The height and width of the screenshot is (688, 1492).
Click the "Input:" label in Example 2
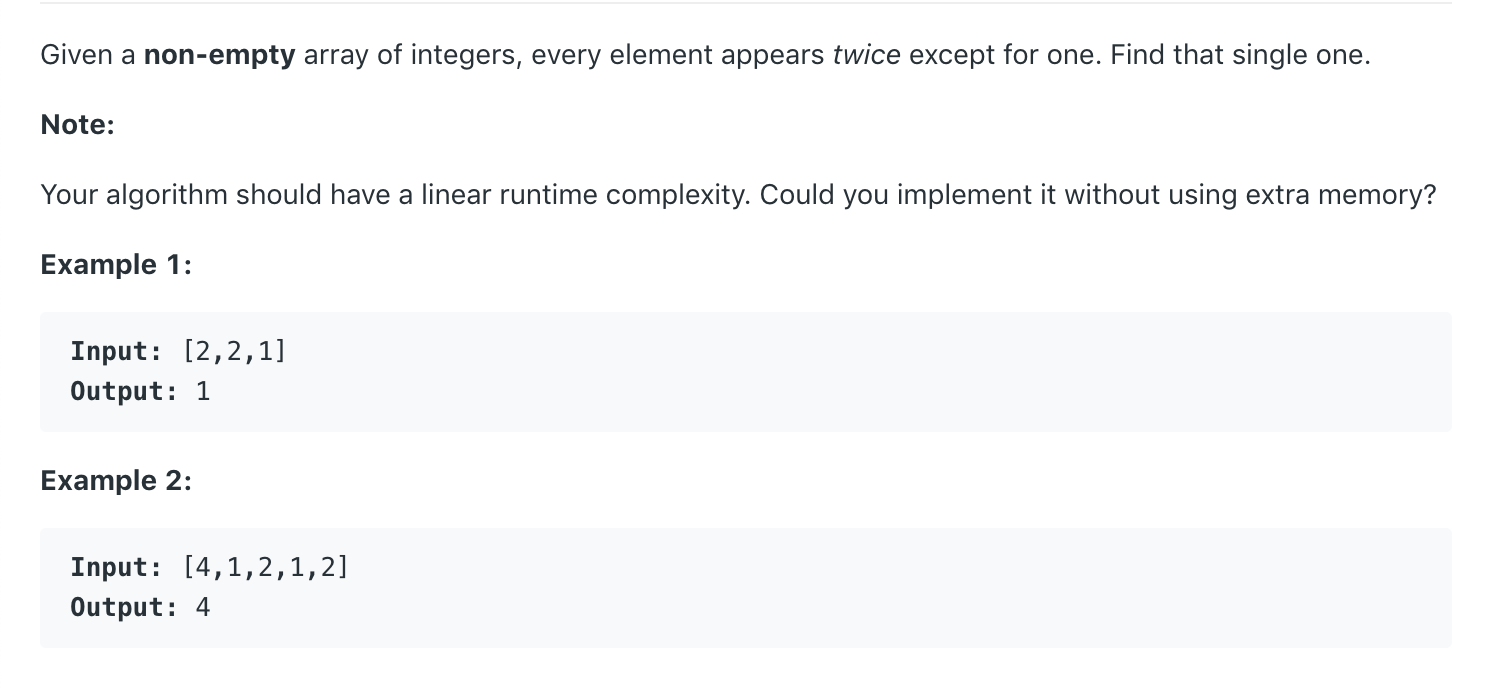(116, 568)
